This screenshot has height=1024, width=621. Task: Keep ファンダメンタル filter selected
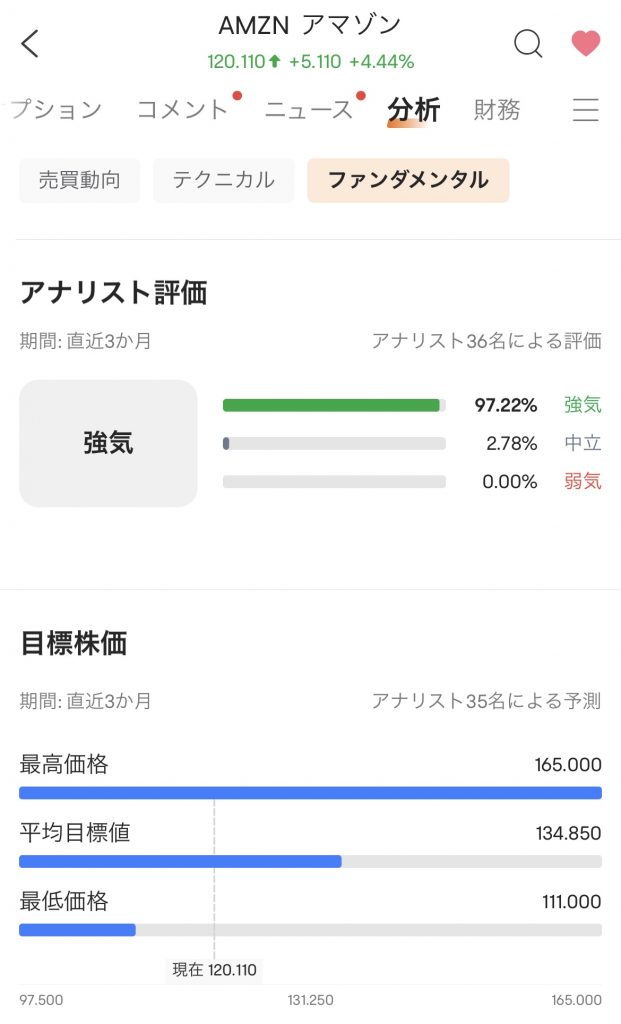tap(407, 181)
